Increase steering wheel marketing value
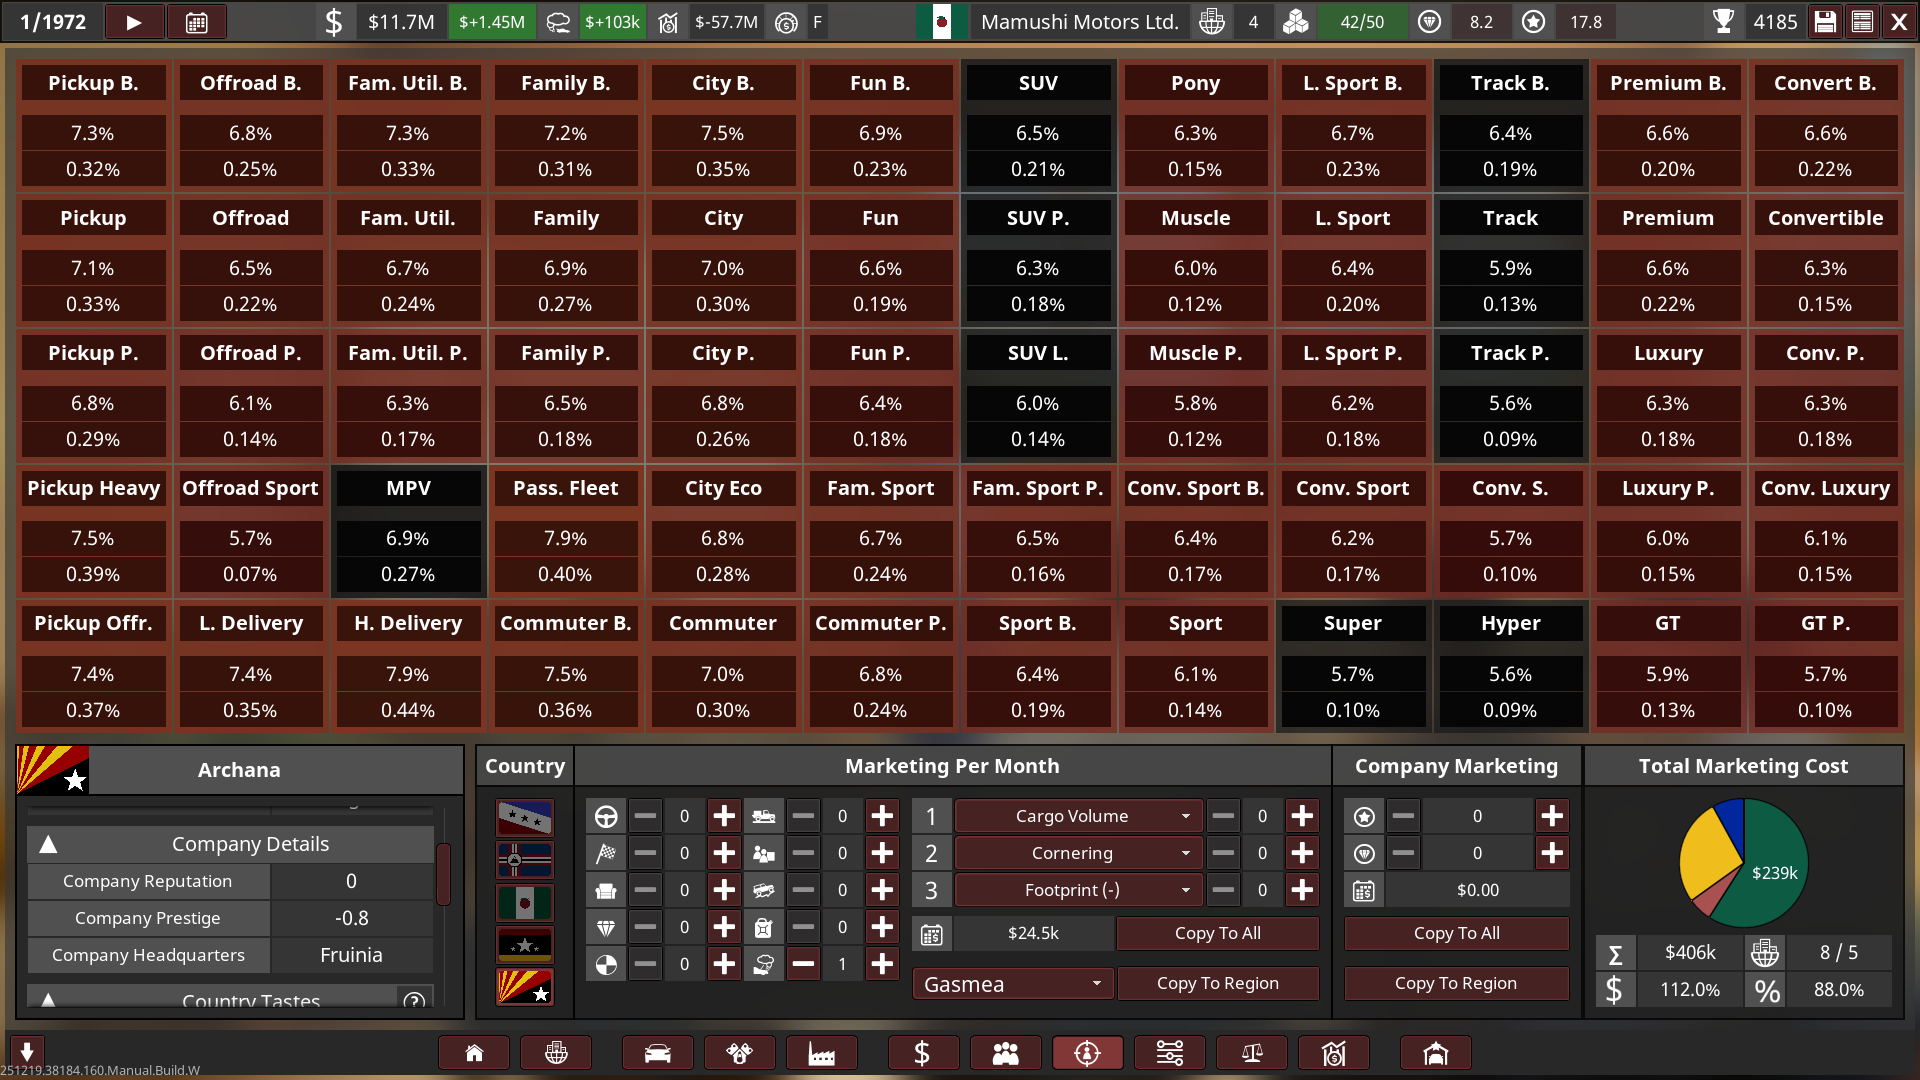This screenshot has width=1920, height=1080. [724, 816]
